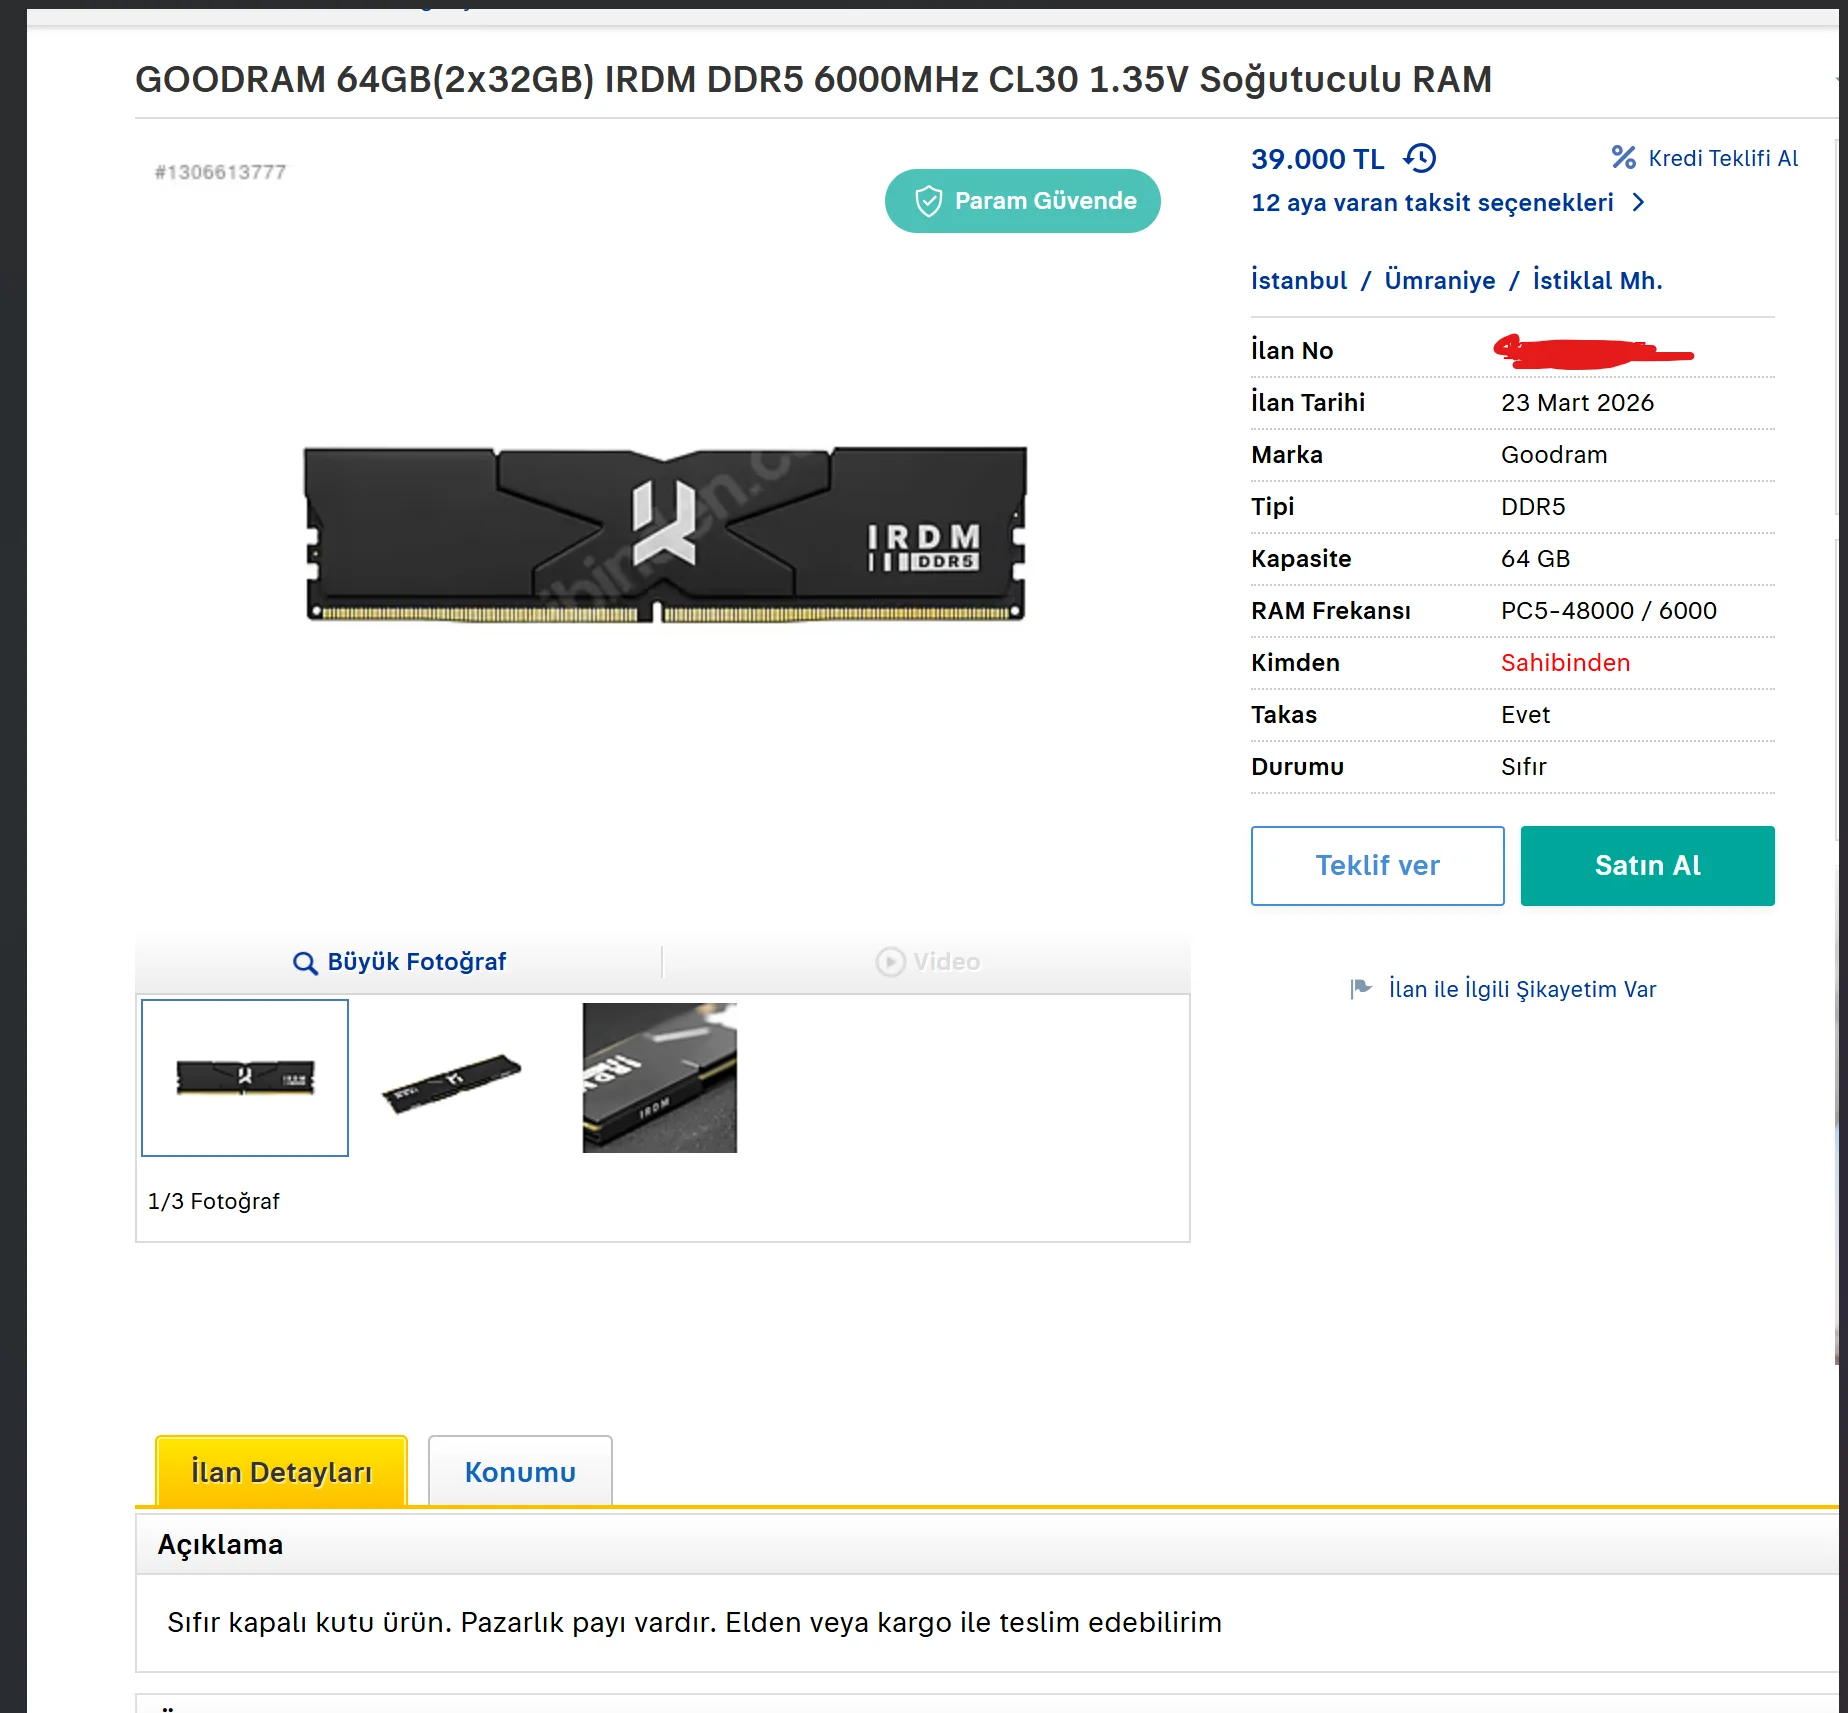Expand installment options chevron arrow
1848x1713 pixels.
pos(1638,203)
